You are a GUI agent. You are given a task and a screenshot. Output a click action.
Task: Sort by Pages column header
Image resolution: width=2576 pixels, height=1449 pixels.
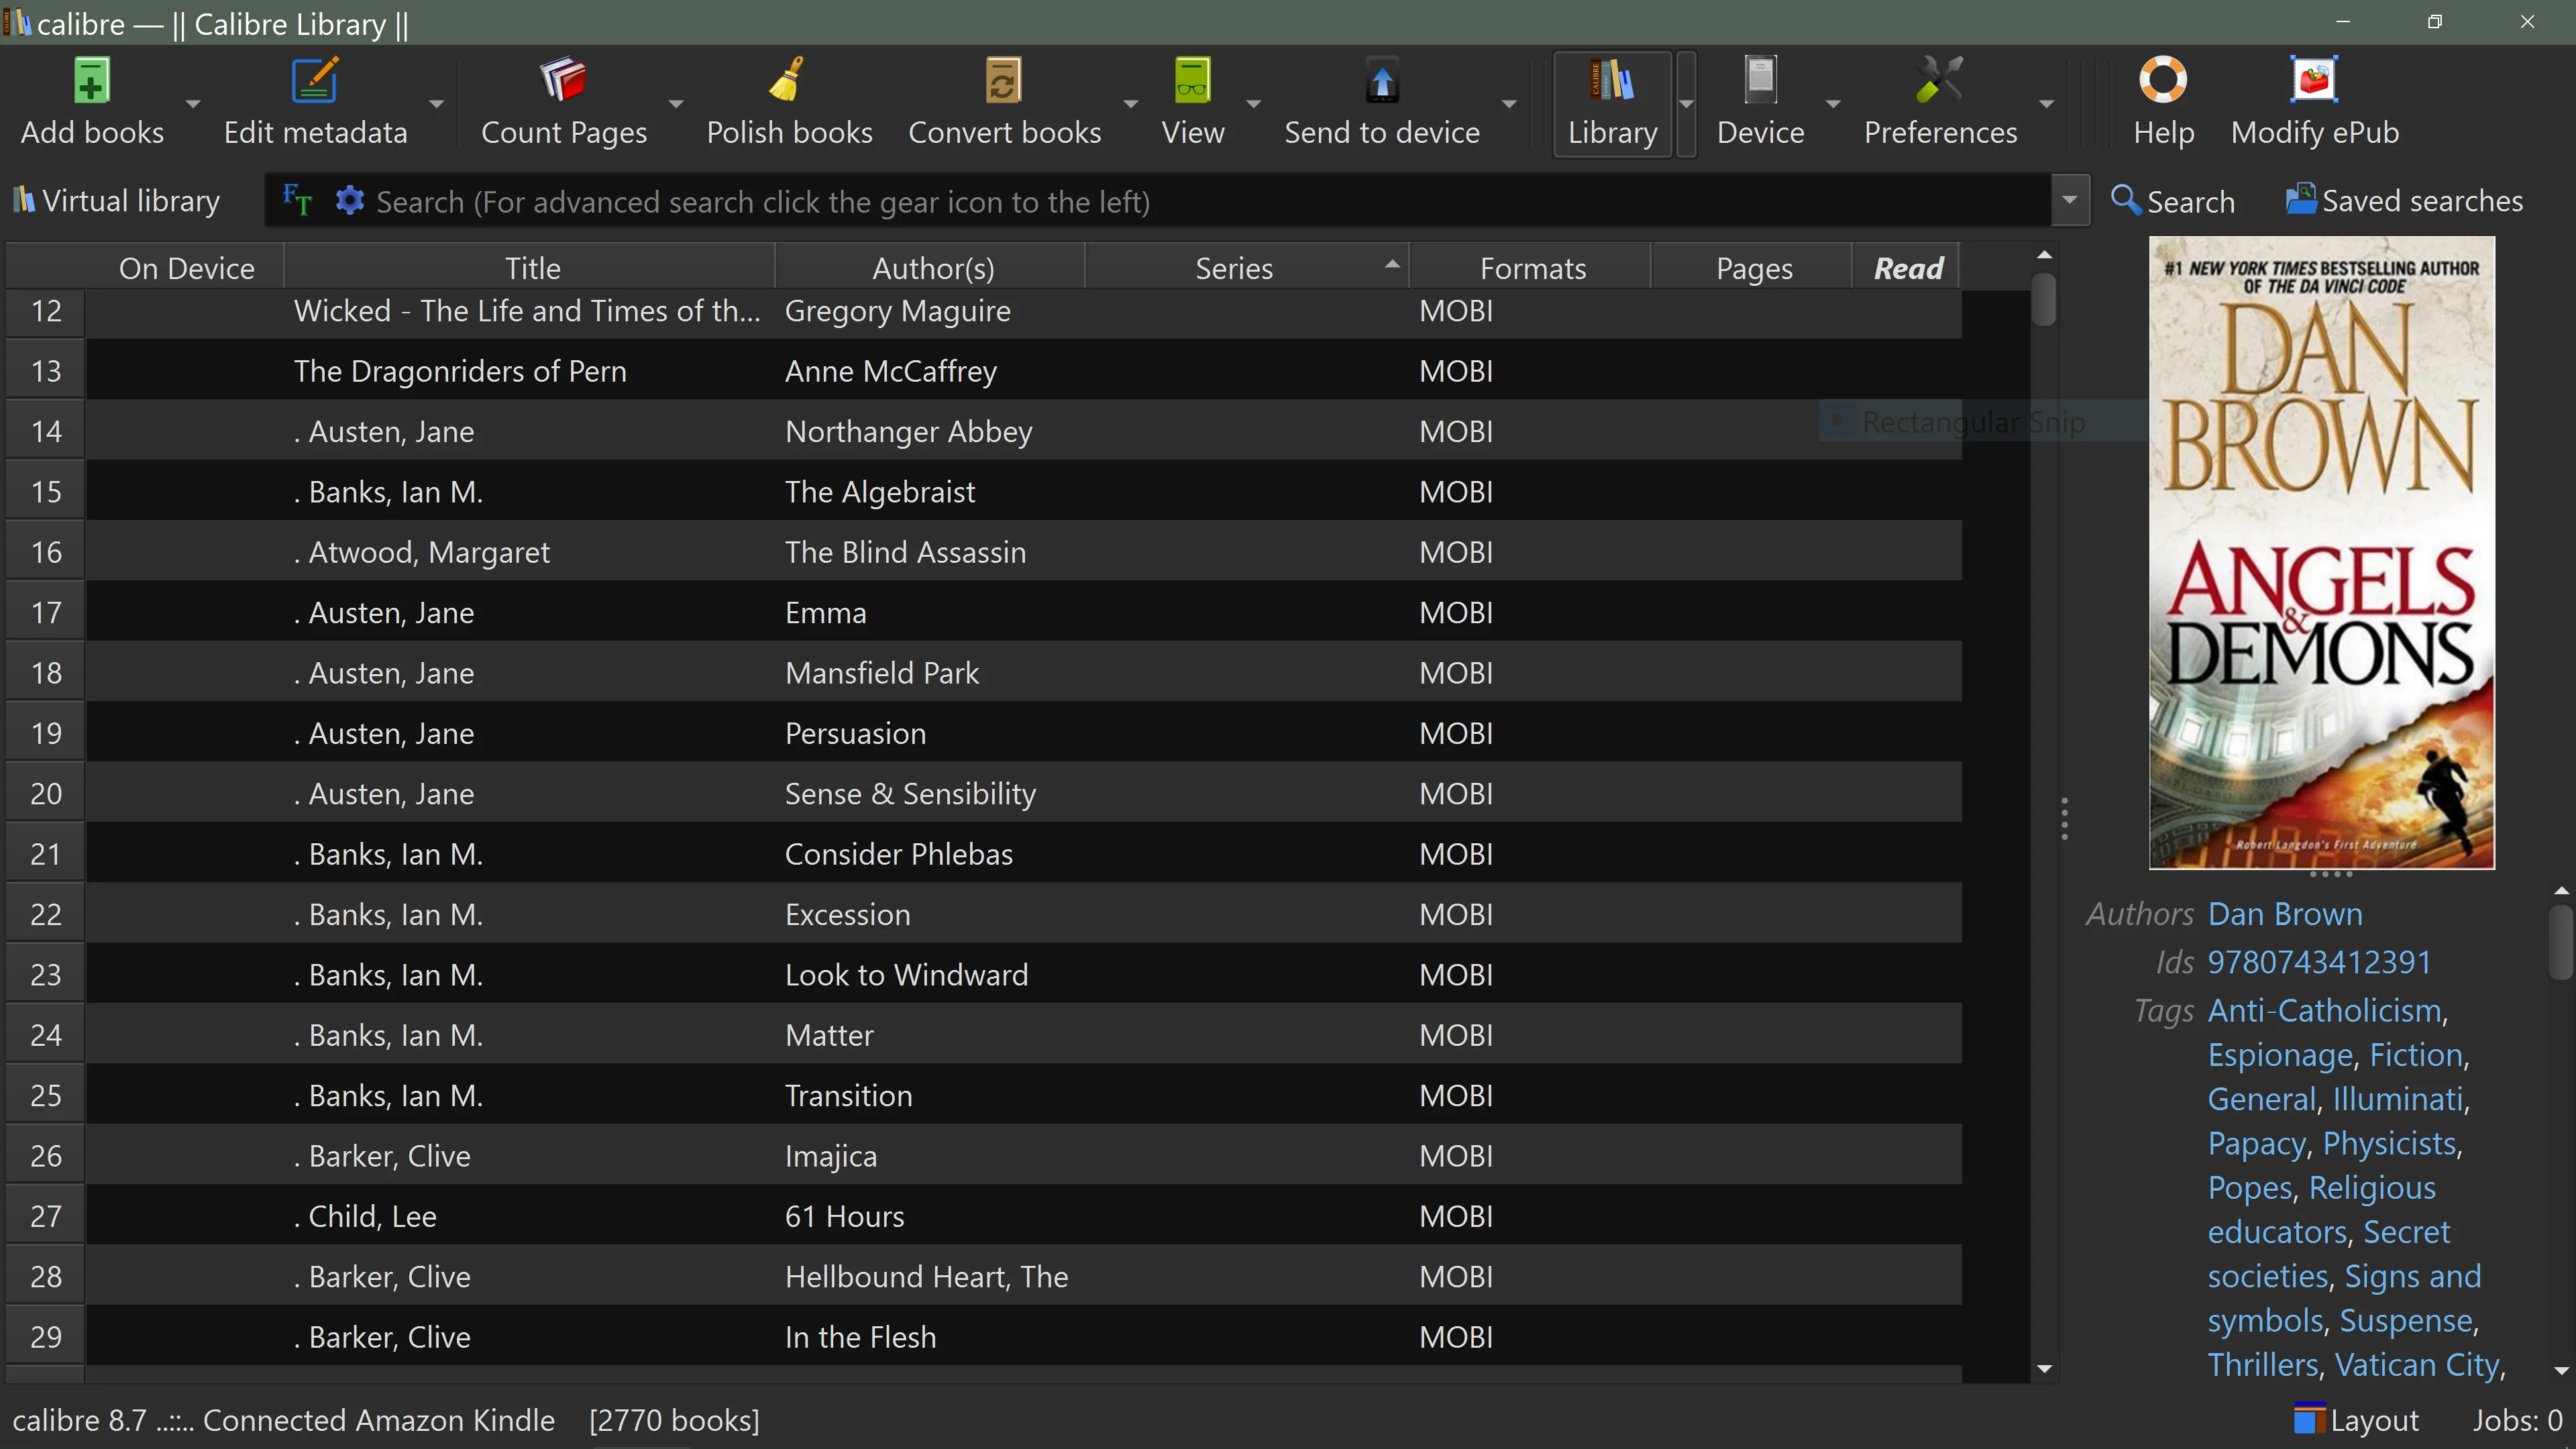coord(1754,268)
